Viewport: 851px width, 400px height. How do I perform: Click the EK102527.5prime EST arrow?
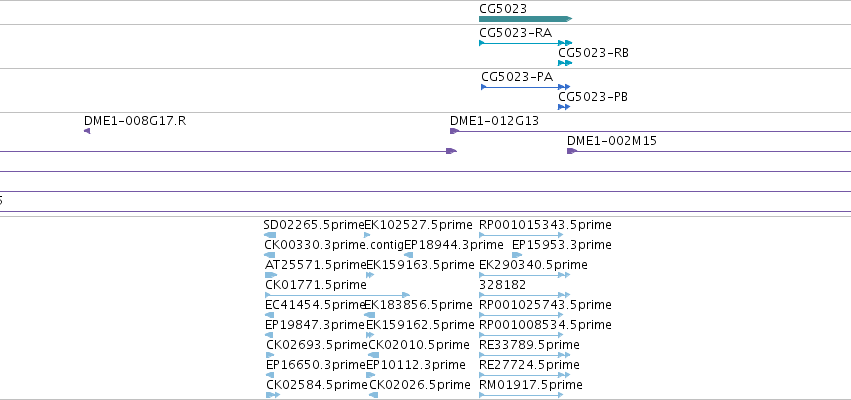point(367,235)
